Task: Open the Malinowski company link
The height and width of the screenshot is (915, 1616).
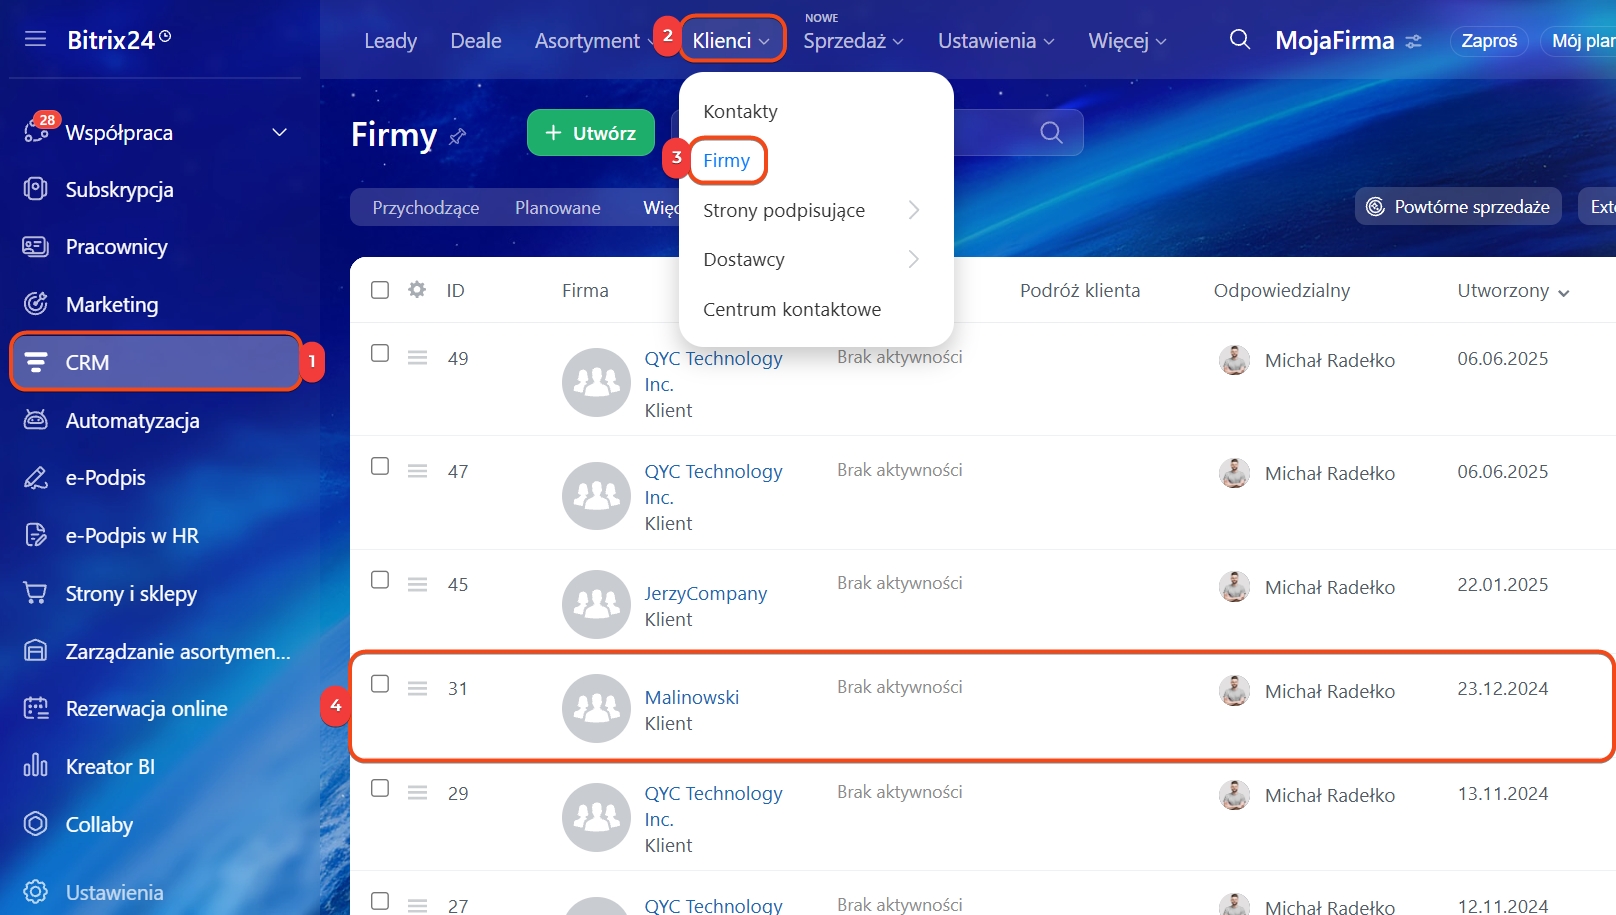Action: tap(692, 697)
